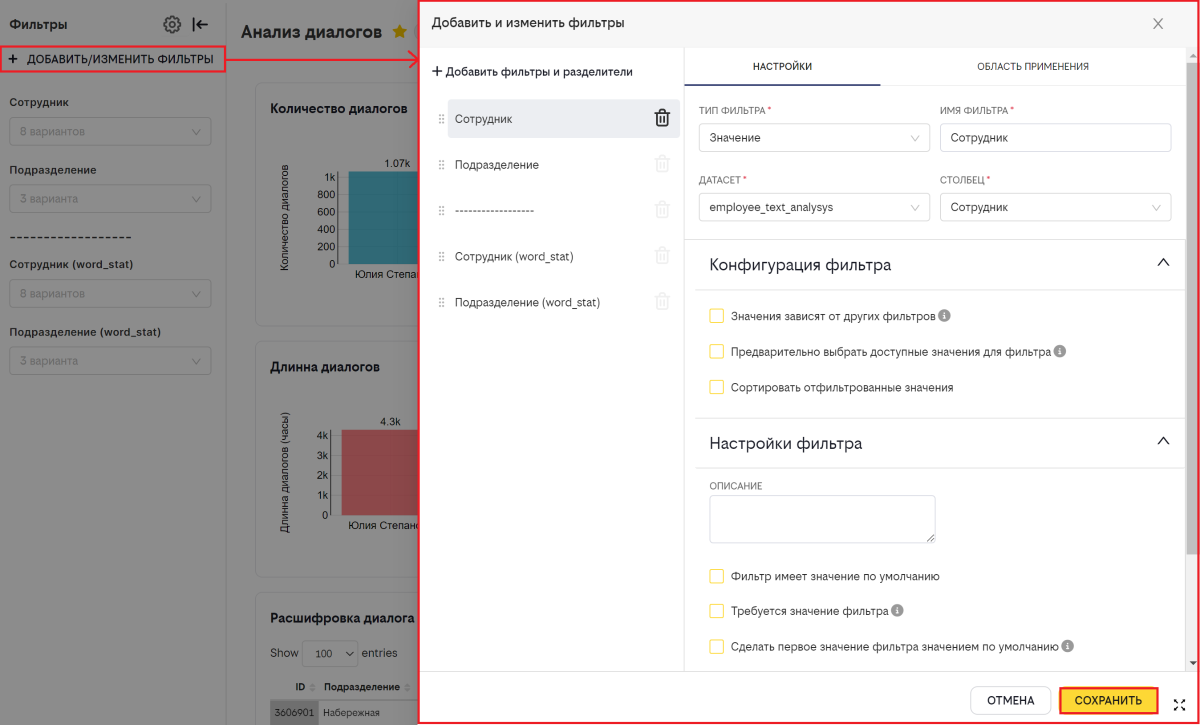Open filter settings gear icon

(x=172, y=24)
